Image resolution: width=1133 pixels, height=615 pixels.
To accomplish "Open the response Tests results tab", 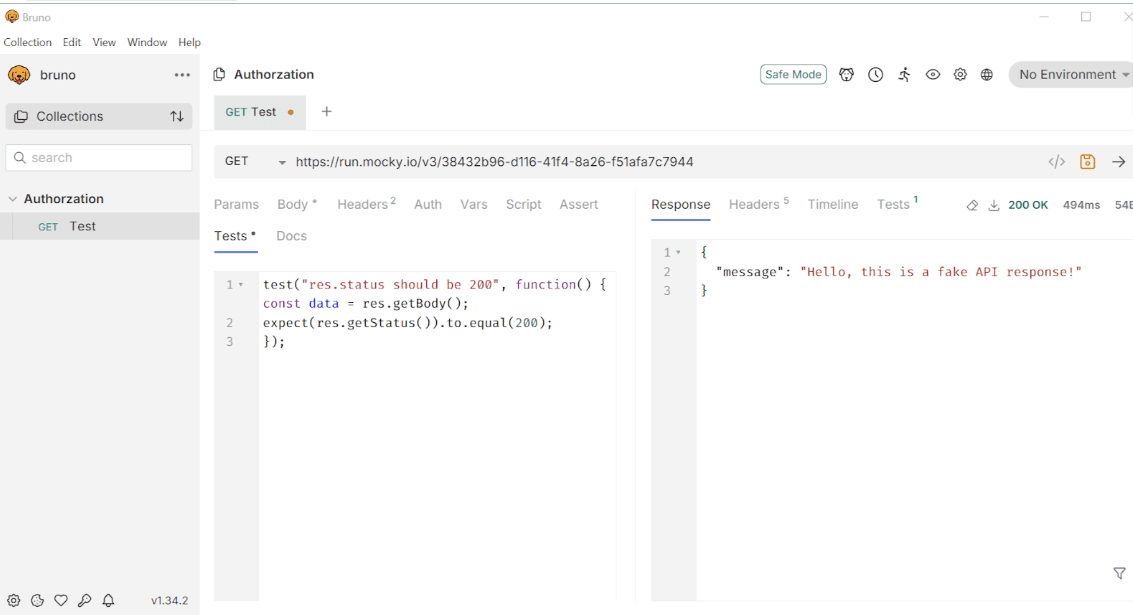I will [x=897, y=205].
